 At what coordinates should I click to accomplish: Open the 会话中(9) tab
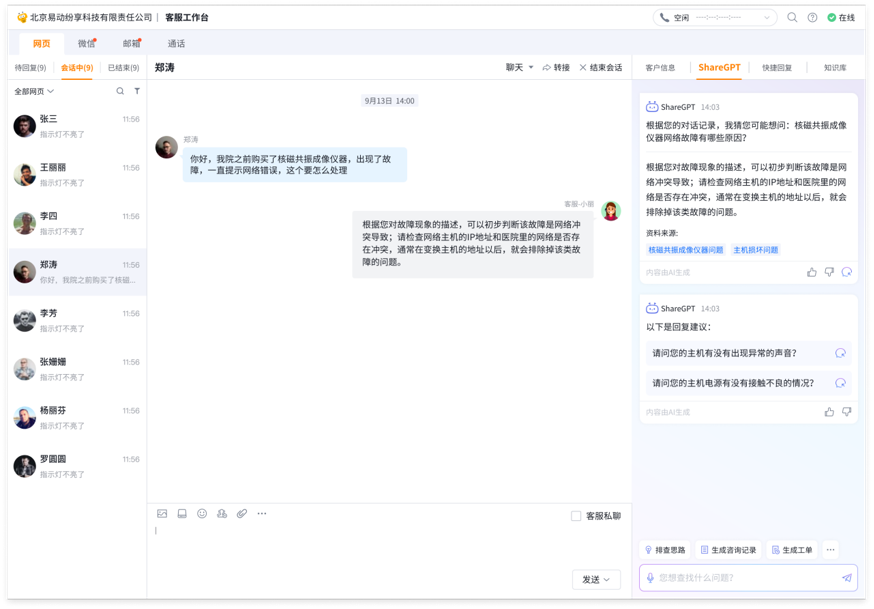(77, 67)
